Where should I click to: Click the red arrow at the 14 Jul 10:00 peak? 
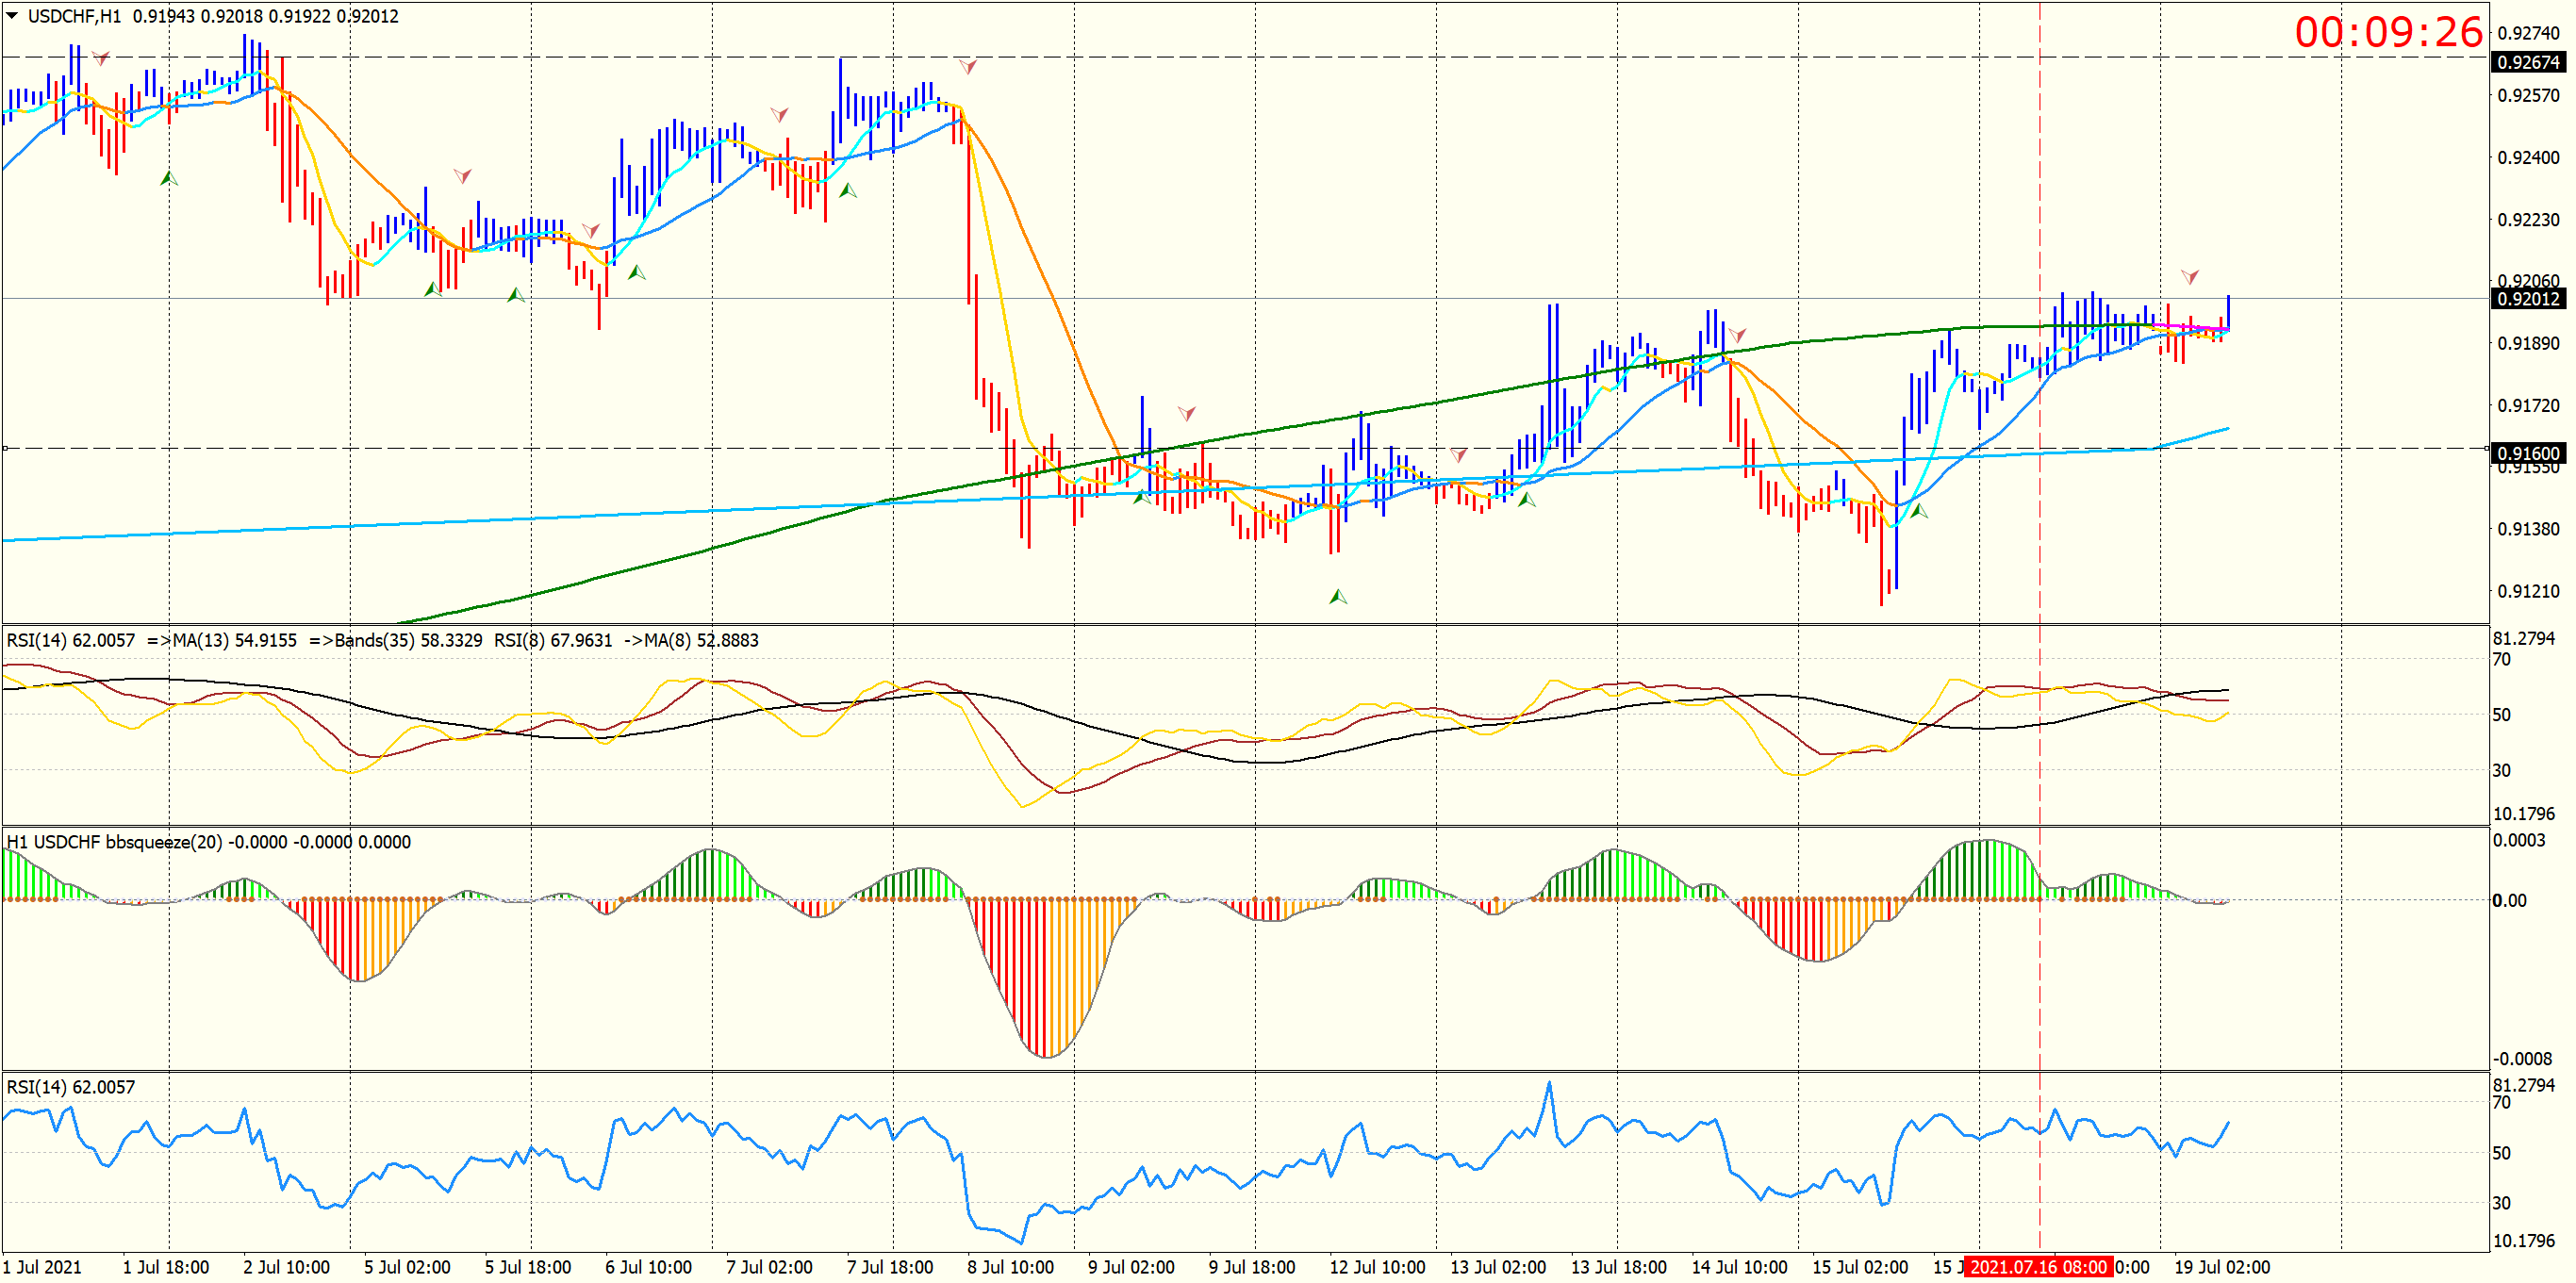click(1738, 335)
